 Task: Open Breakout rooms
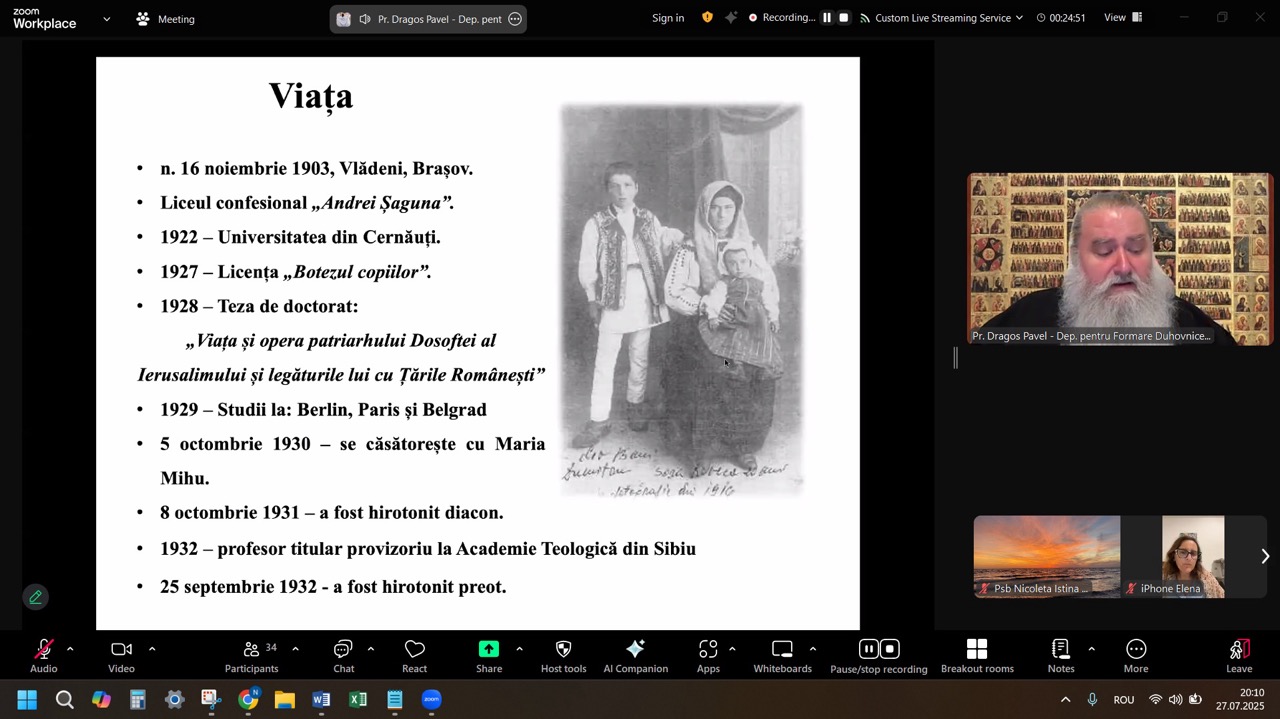977,656
